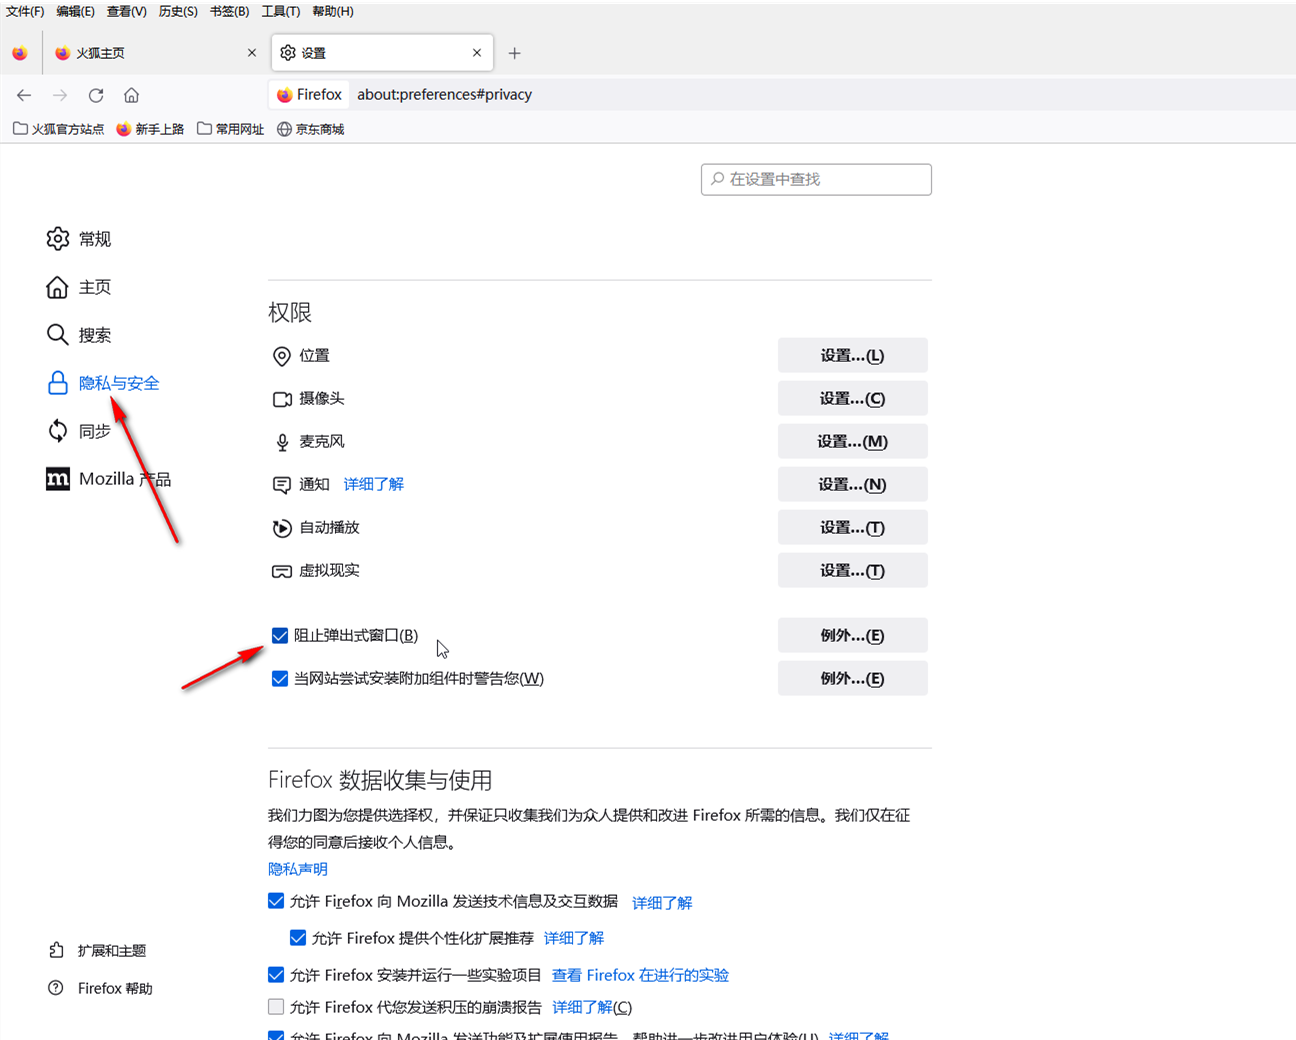Screen dimensions: 1296x1040
Task: Toggle 允许 Firefox 向 Mozilla 发送技术信息及交互数据 checkbox
Action: coord(276,901)
